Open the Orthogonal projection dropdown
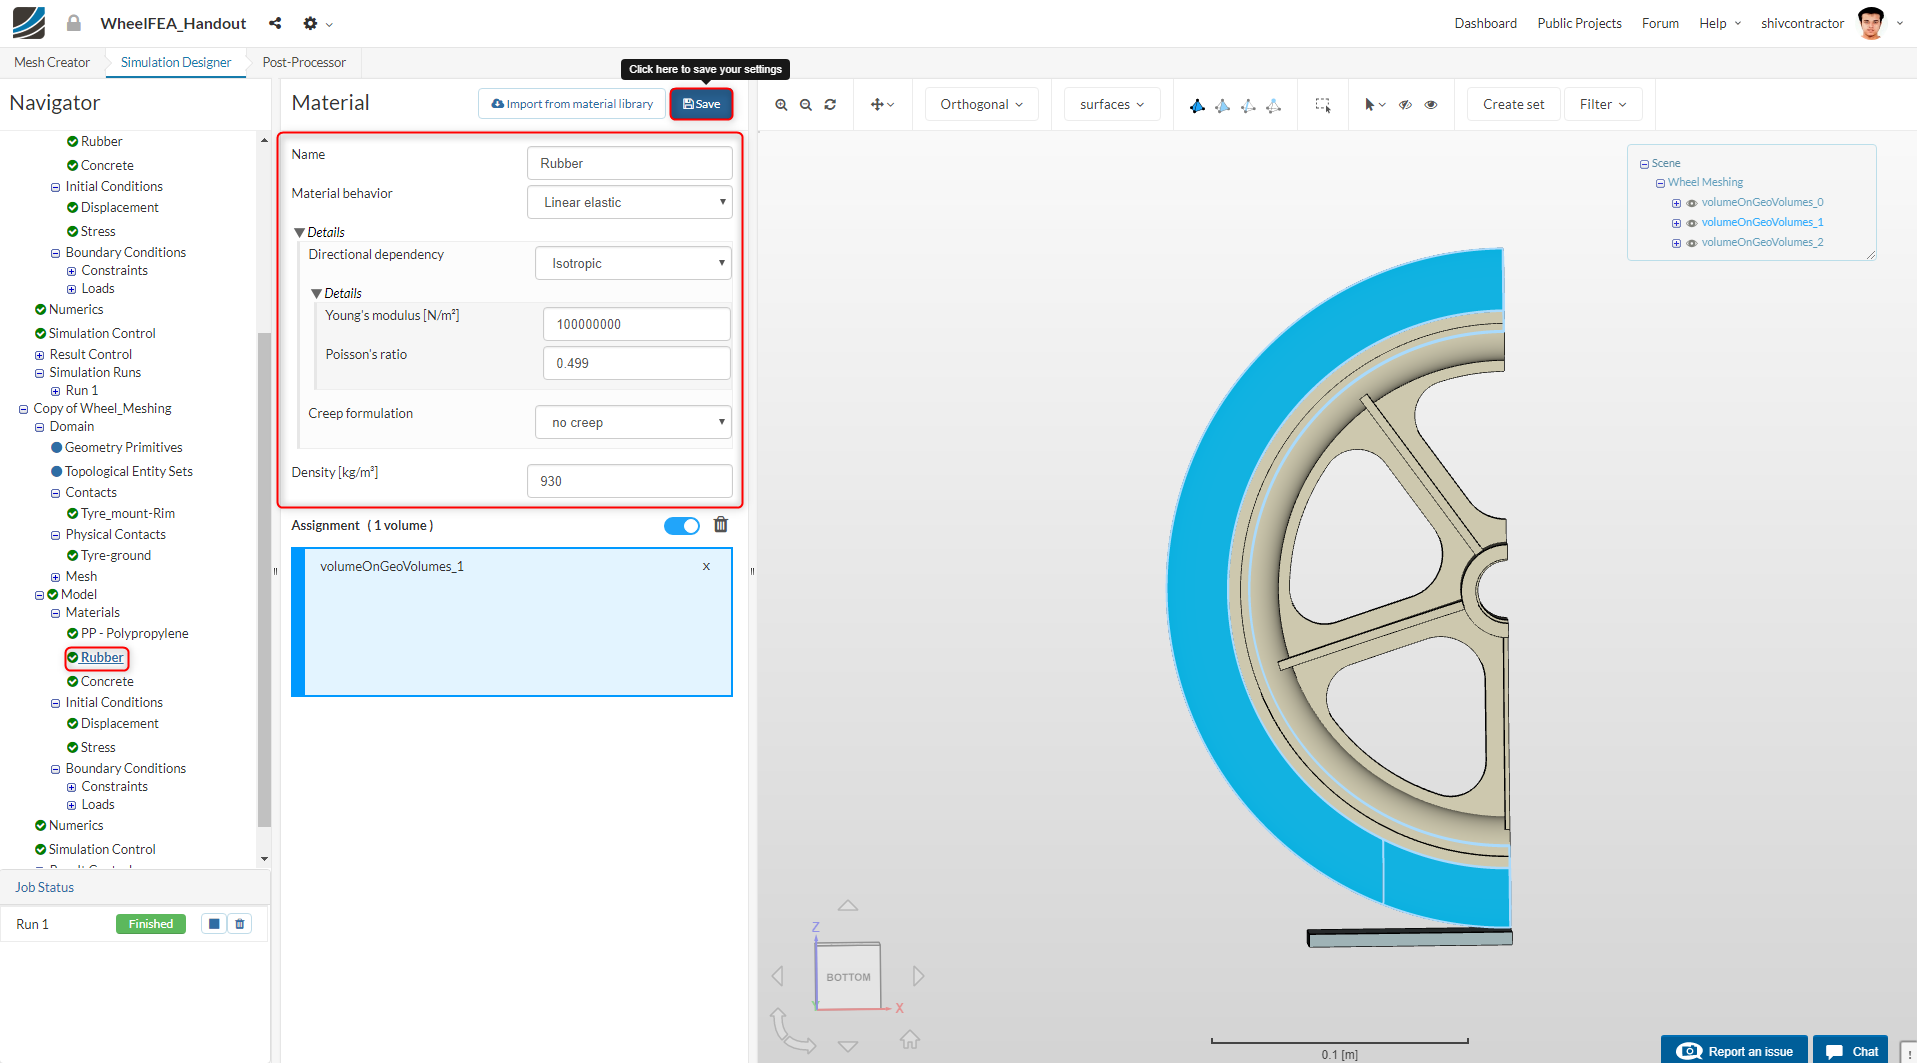 click(981, 105)
